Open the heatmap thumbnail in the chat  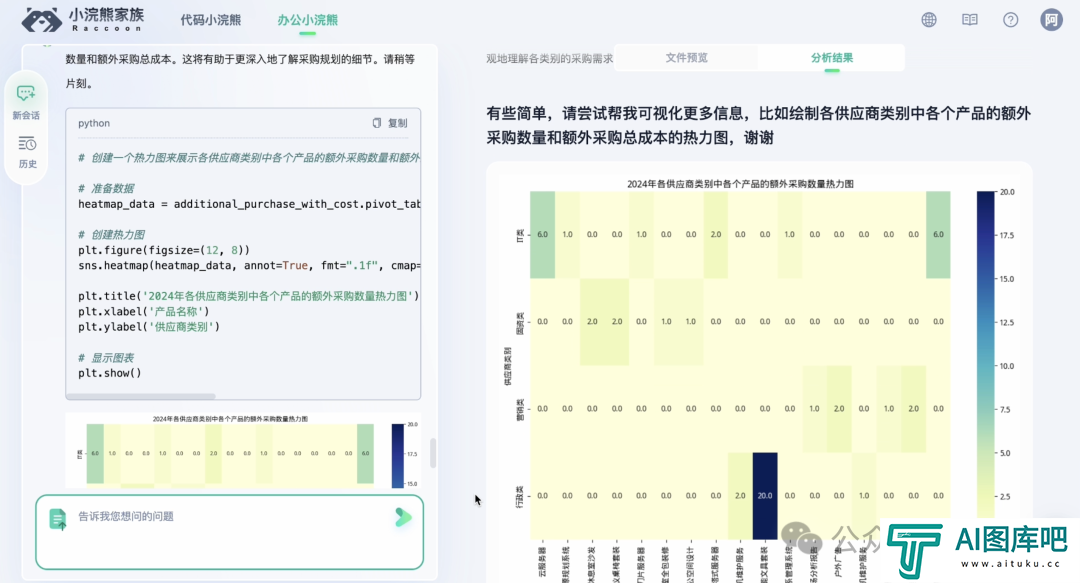(243, 450)
